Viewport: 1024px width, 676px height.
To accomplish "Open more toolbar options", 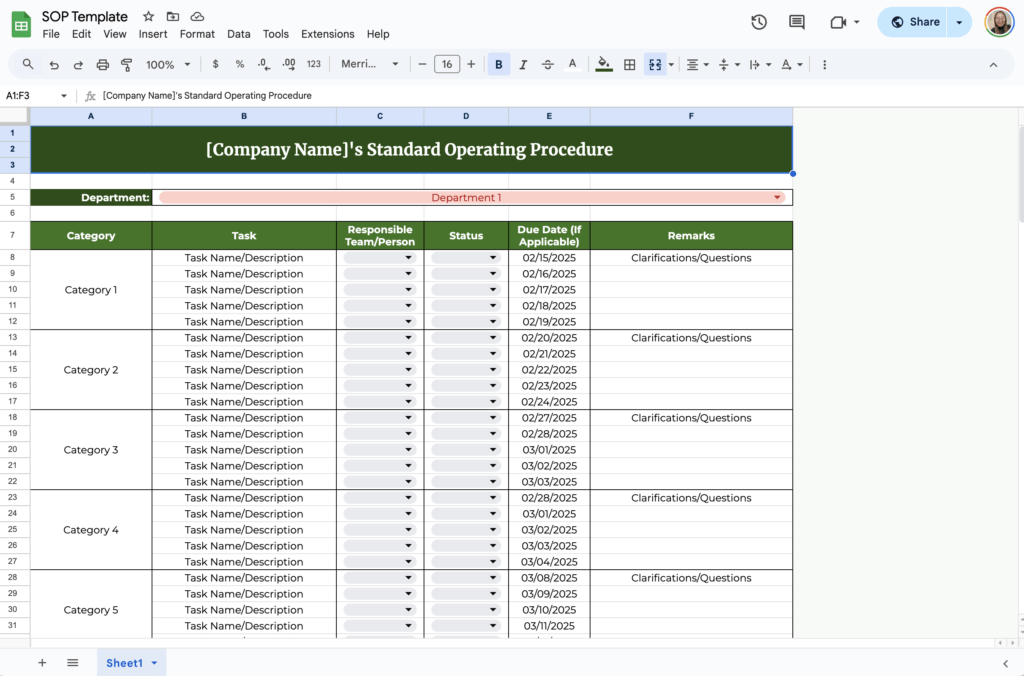I will [x=824, y=64].
